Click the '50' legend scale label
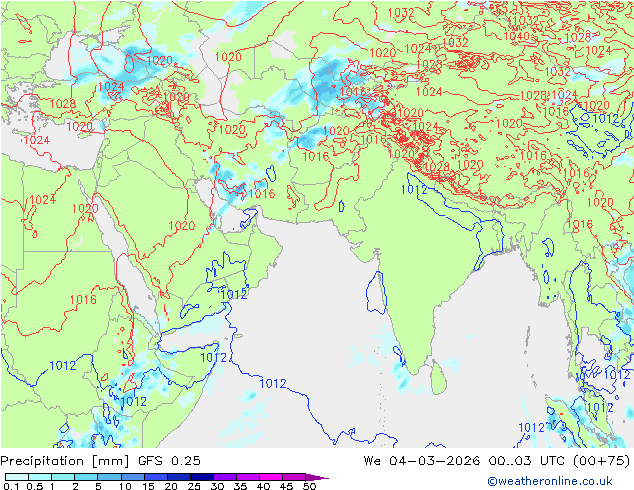 pyautogui.click(x=309, y=486)
